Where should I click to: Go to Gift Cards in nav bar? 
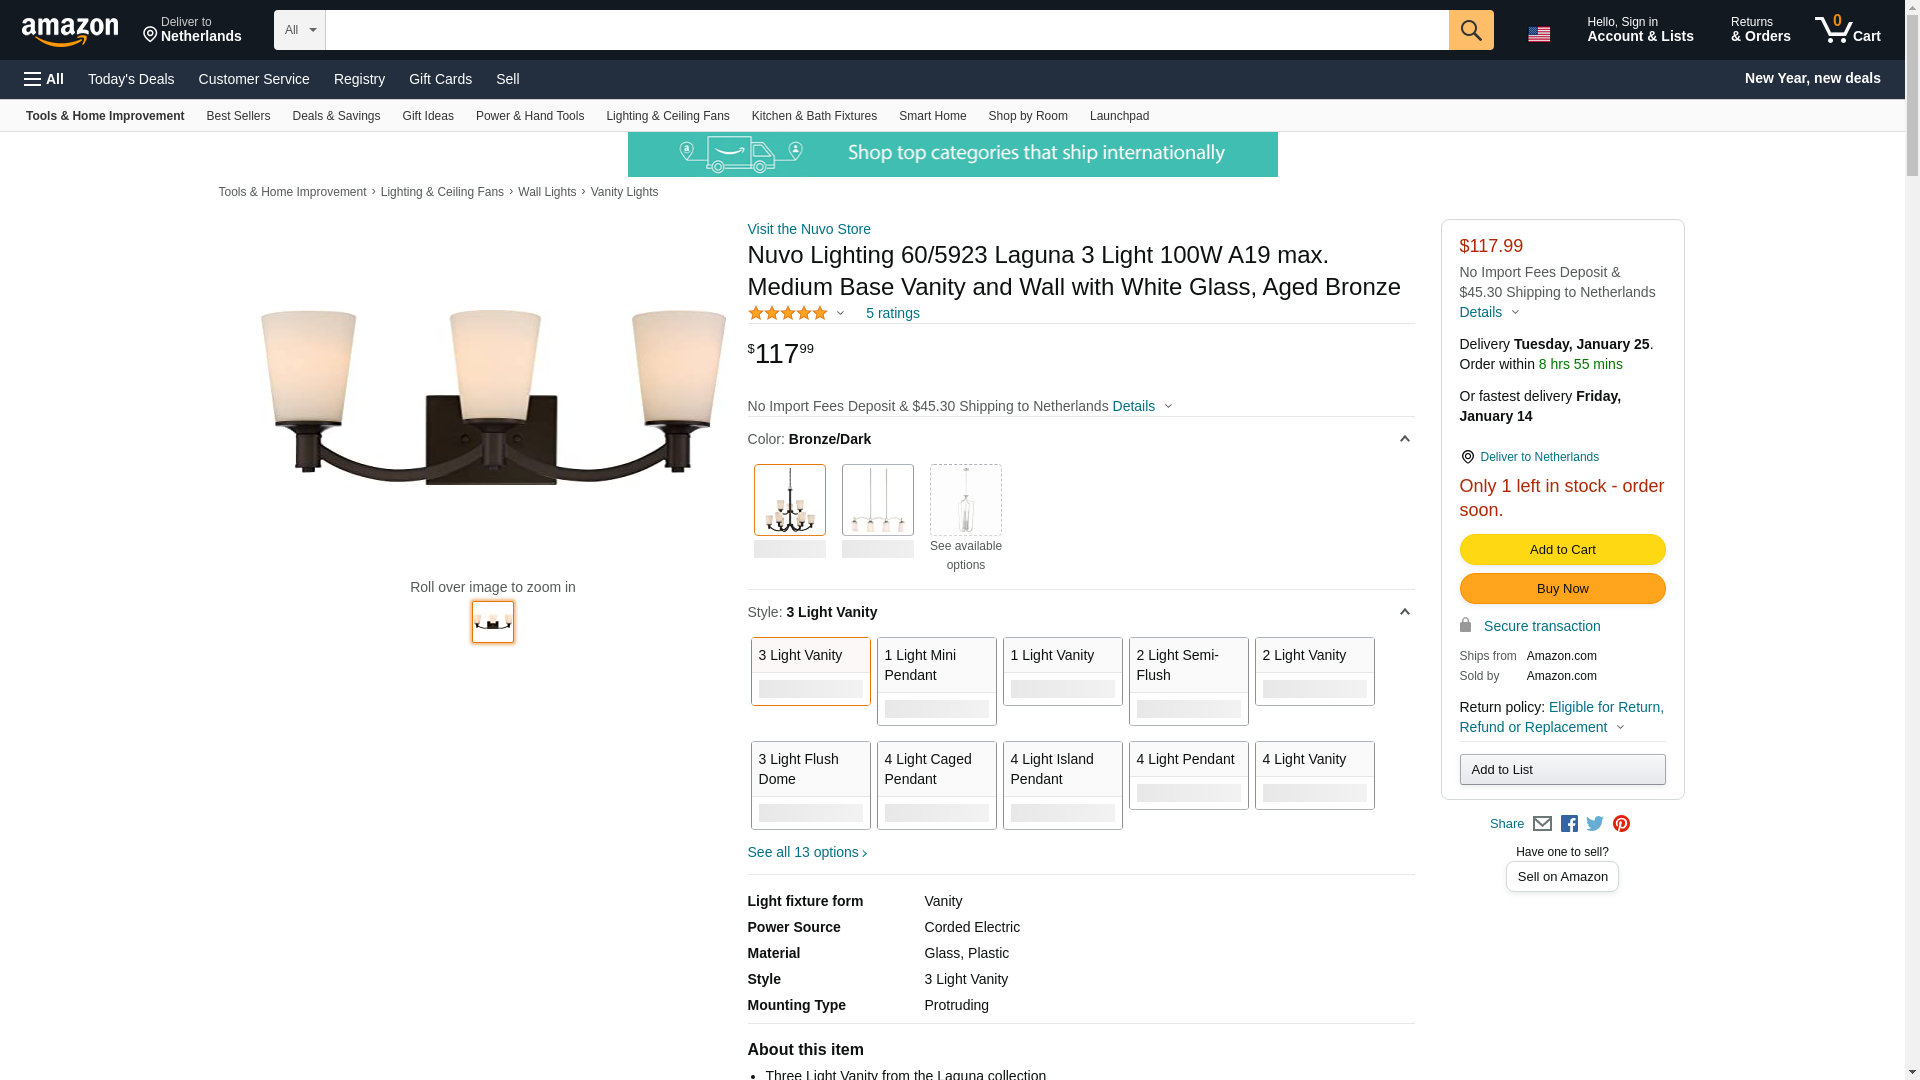point(440,79)
